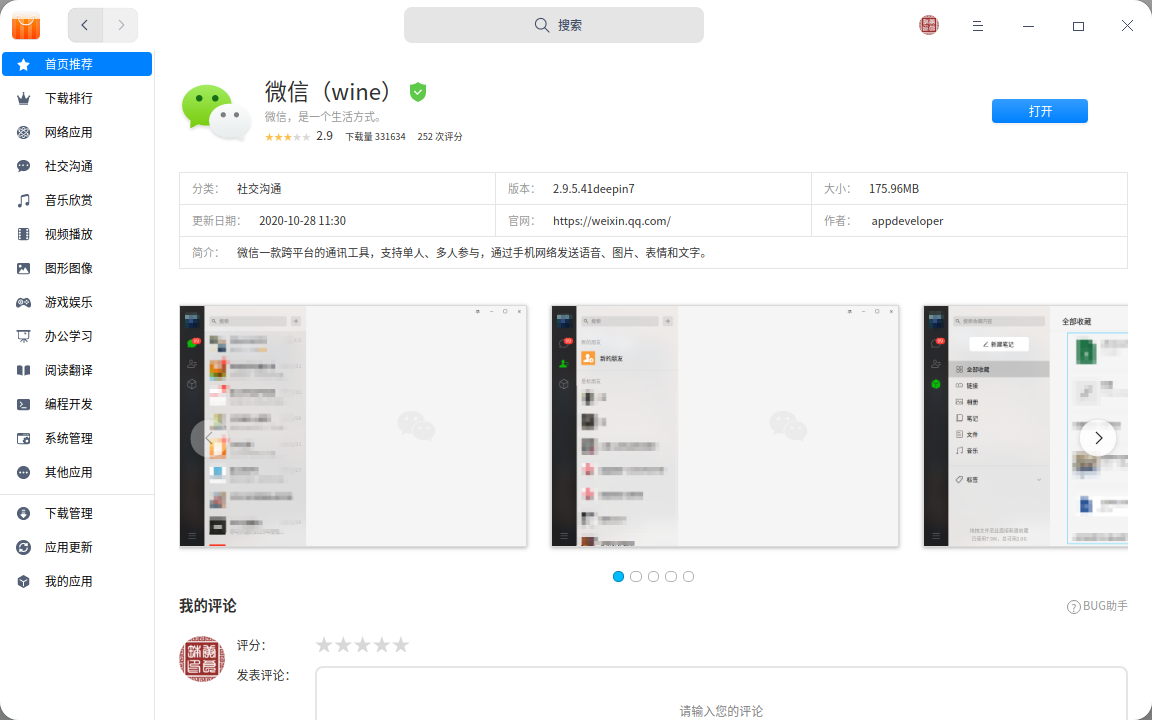Show previous screenshot with left chevron
Viewport: 1152px width, 720px height.
[209, 438]
